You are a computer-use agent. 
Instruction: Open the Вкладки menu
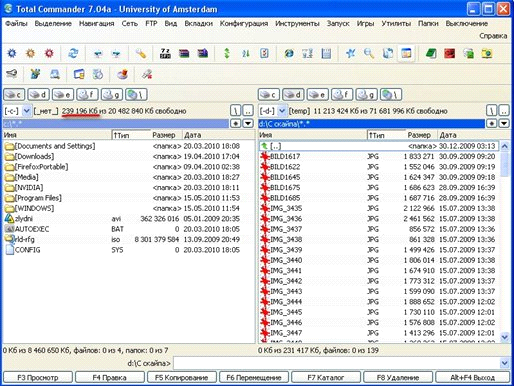click(198, 24)
